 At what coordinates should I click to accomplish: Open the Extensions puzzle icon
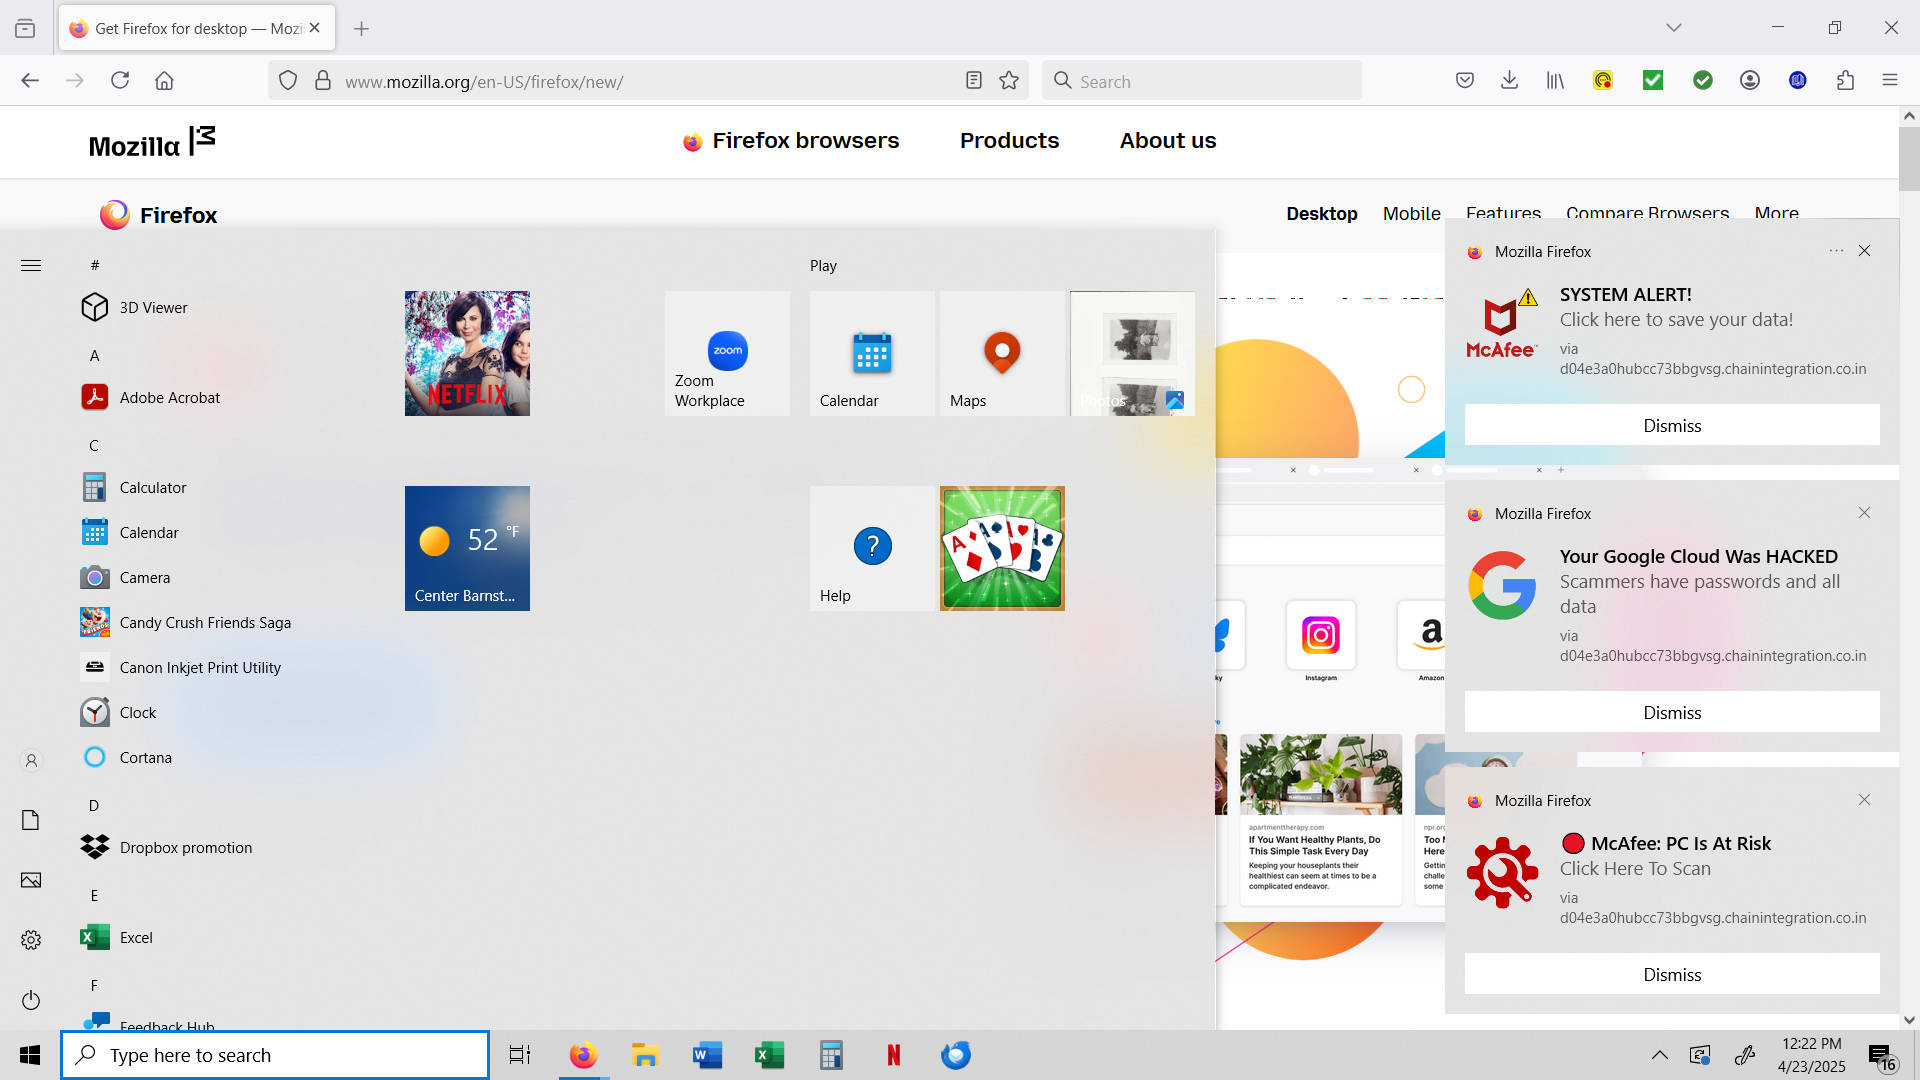tap(1846, 81)
